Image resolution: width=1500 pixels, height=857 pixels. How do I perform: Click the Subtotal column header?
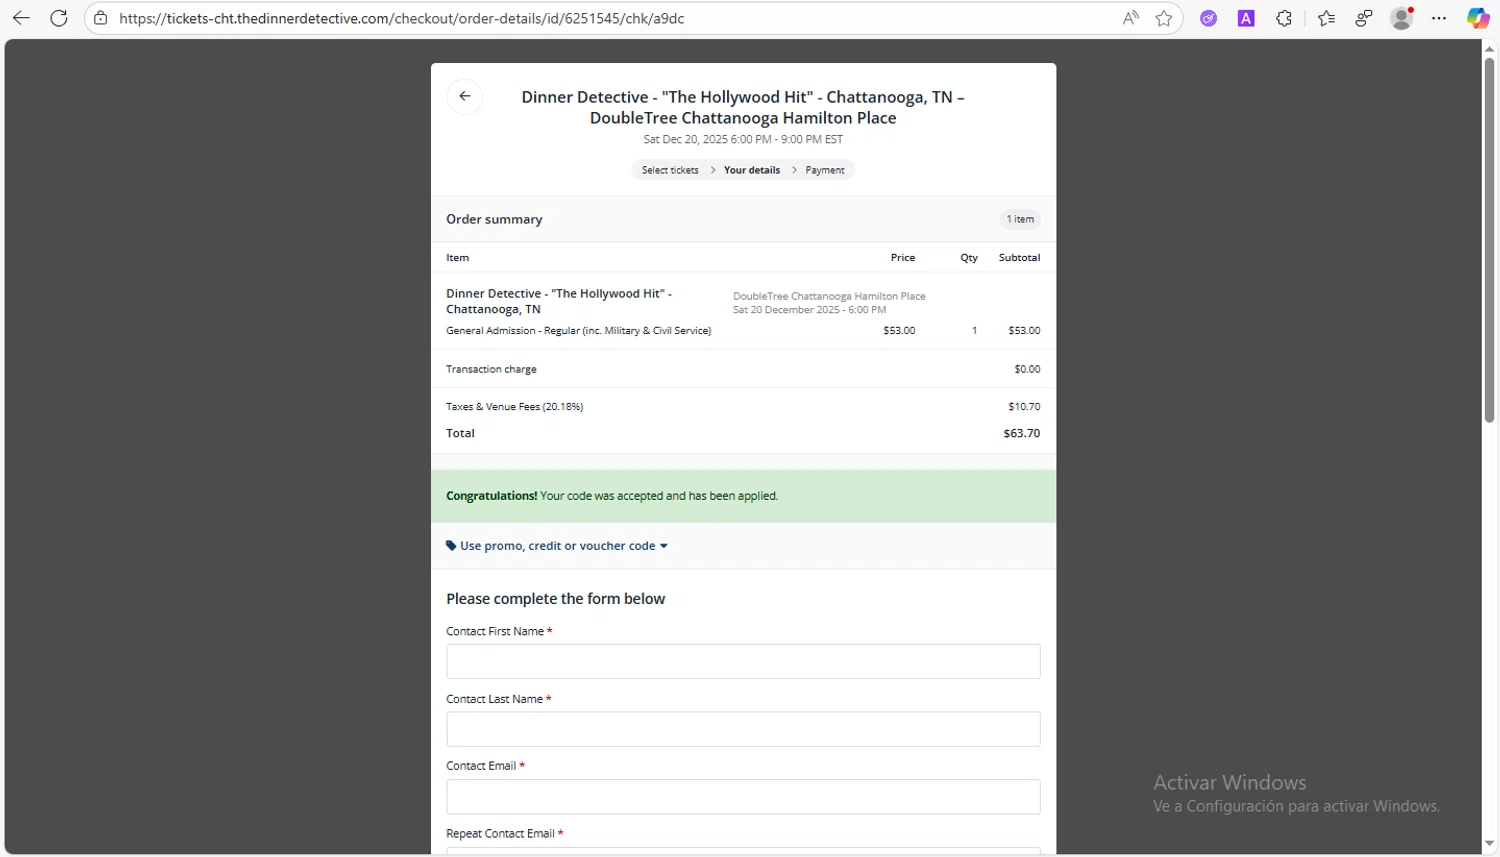[x=1019, y=258]
